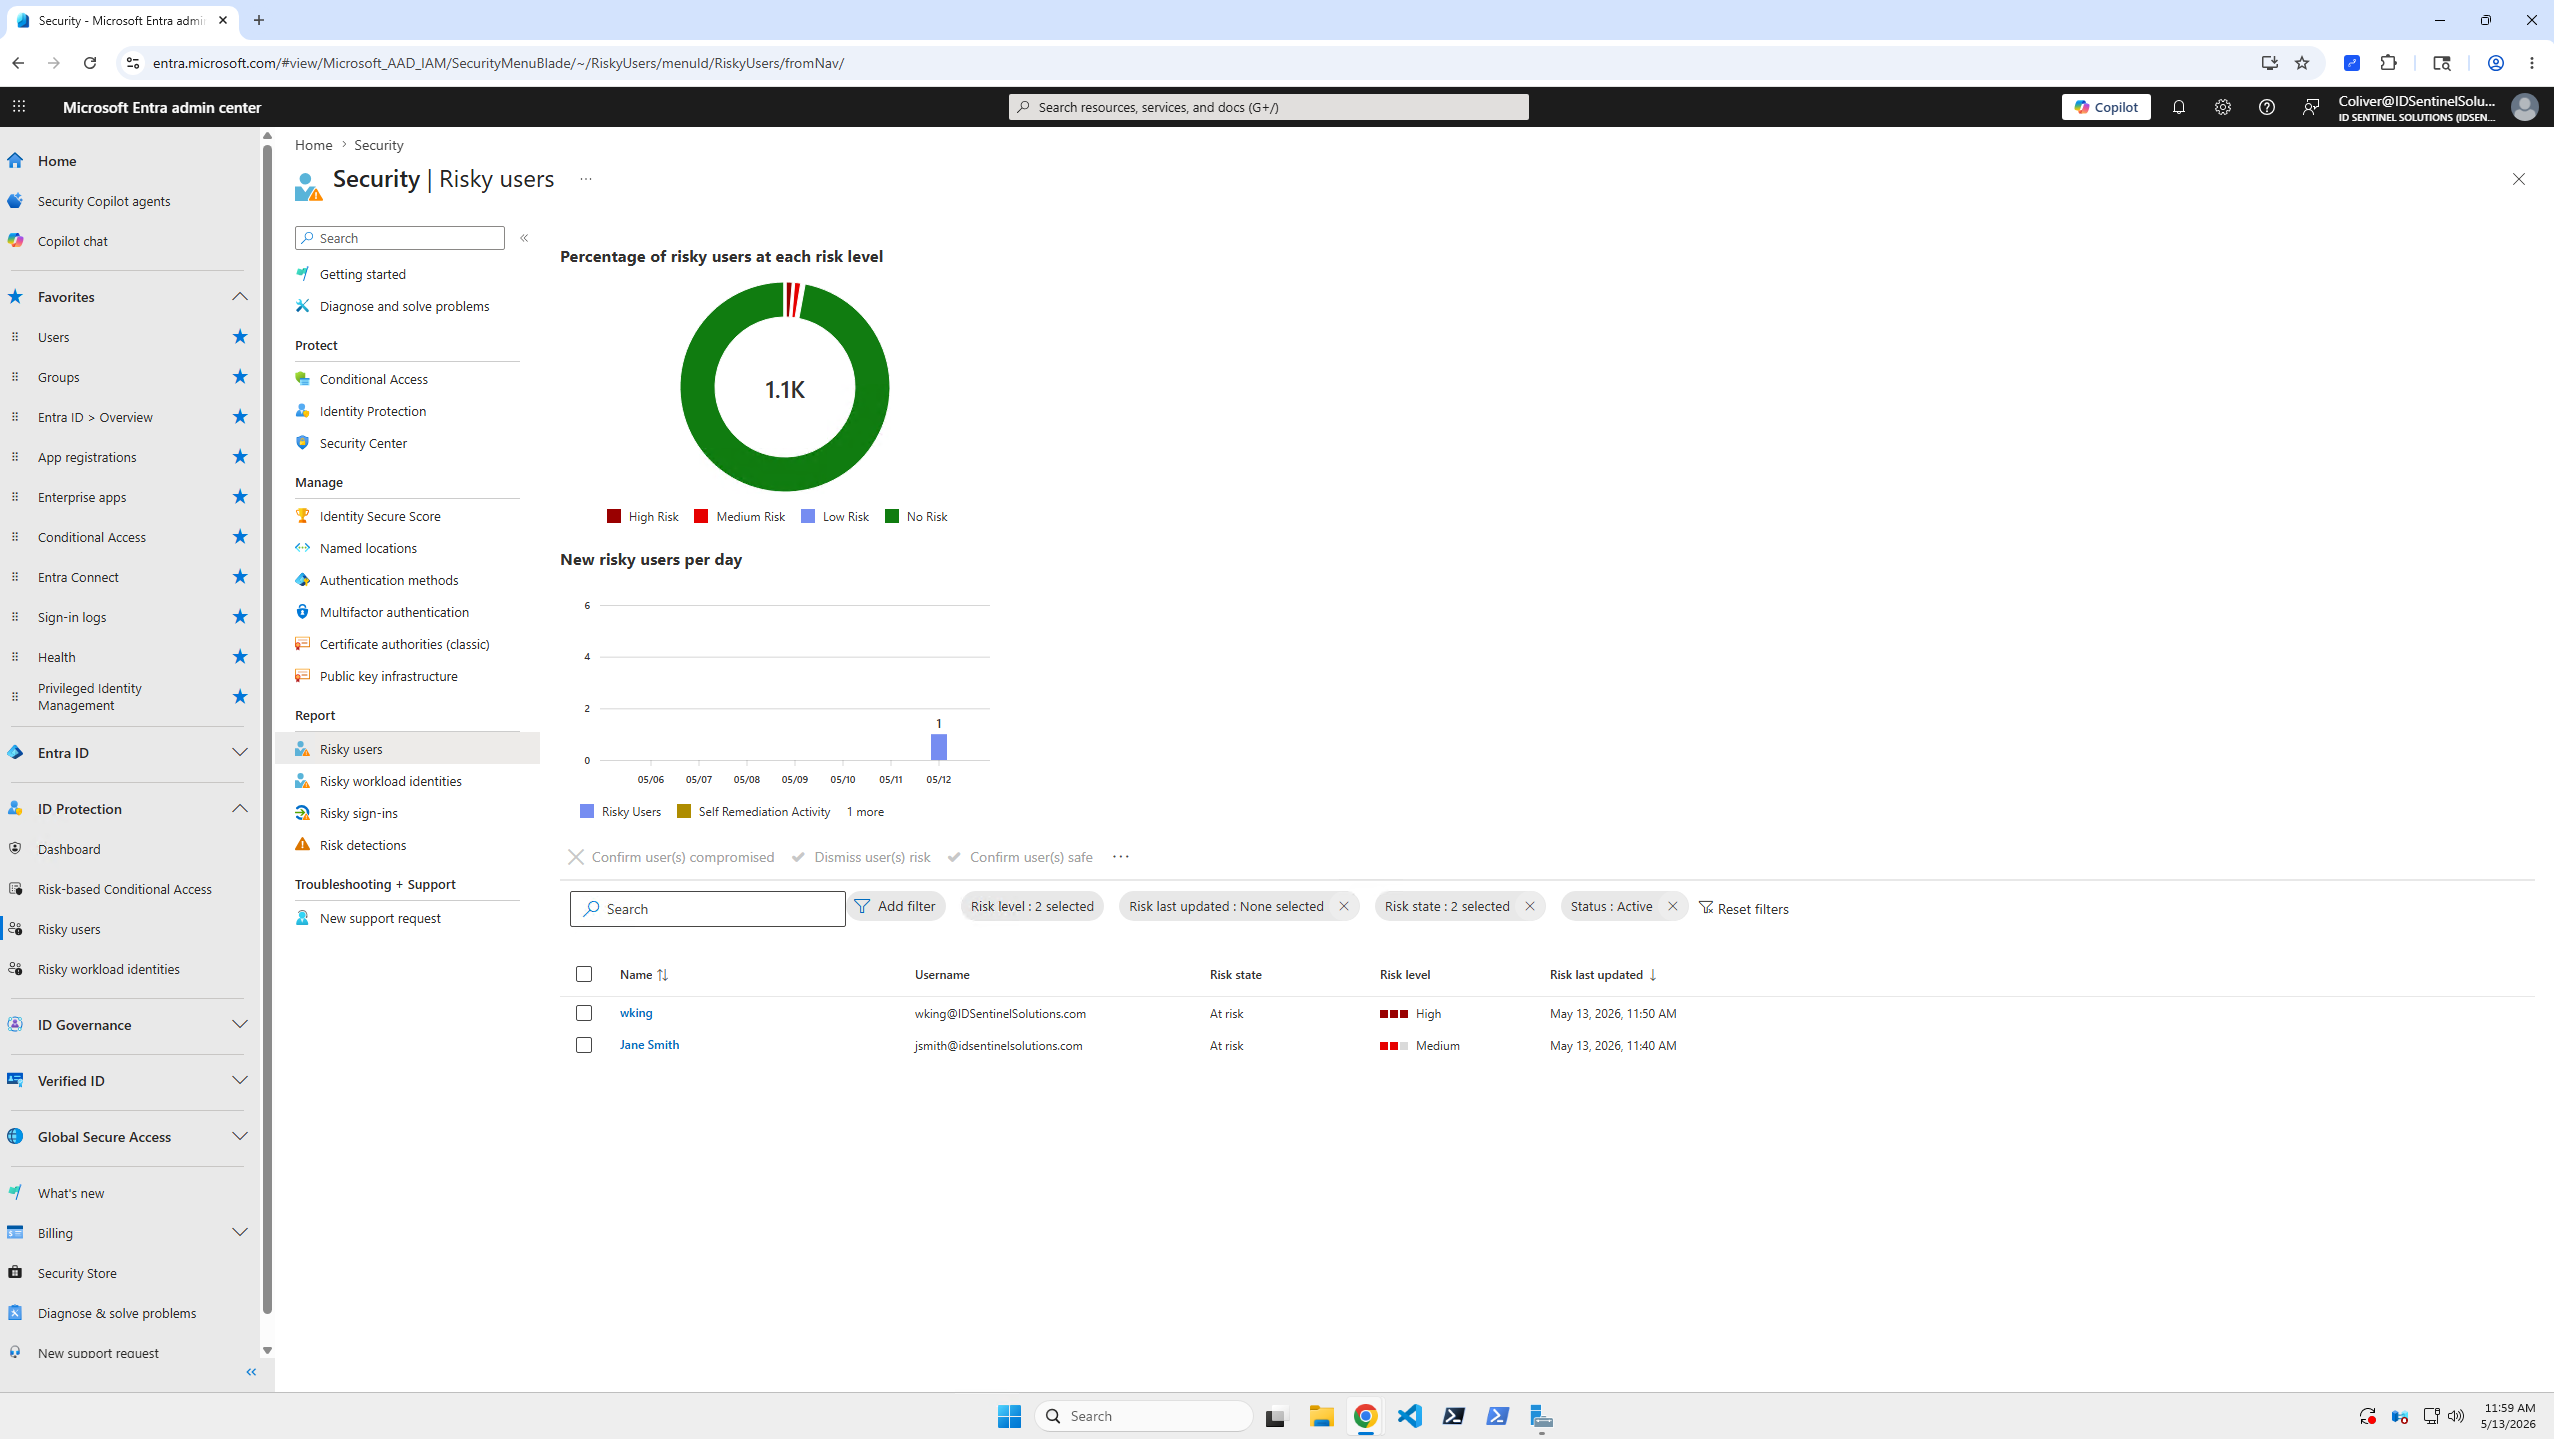Open the feedback icon in header
Image resolution: width=2554 pixels, height=1439 pixels.
point(2310,107)
